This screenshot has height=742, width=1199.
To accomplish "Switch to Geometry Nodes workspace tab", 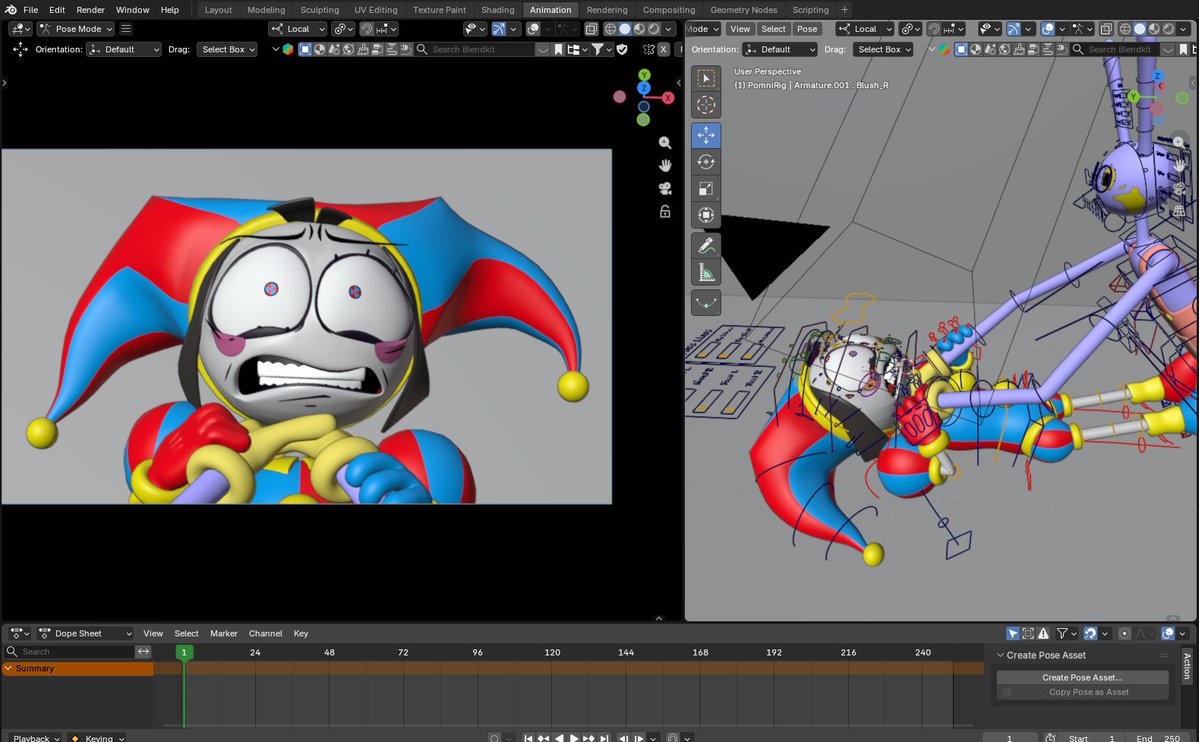I will click(x=743, y=10).
